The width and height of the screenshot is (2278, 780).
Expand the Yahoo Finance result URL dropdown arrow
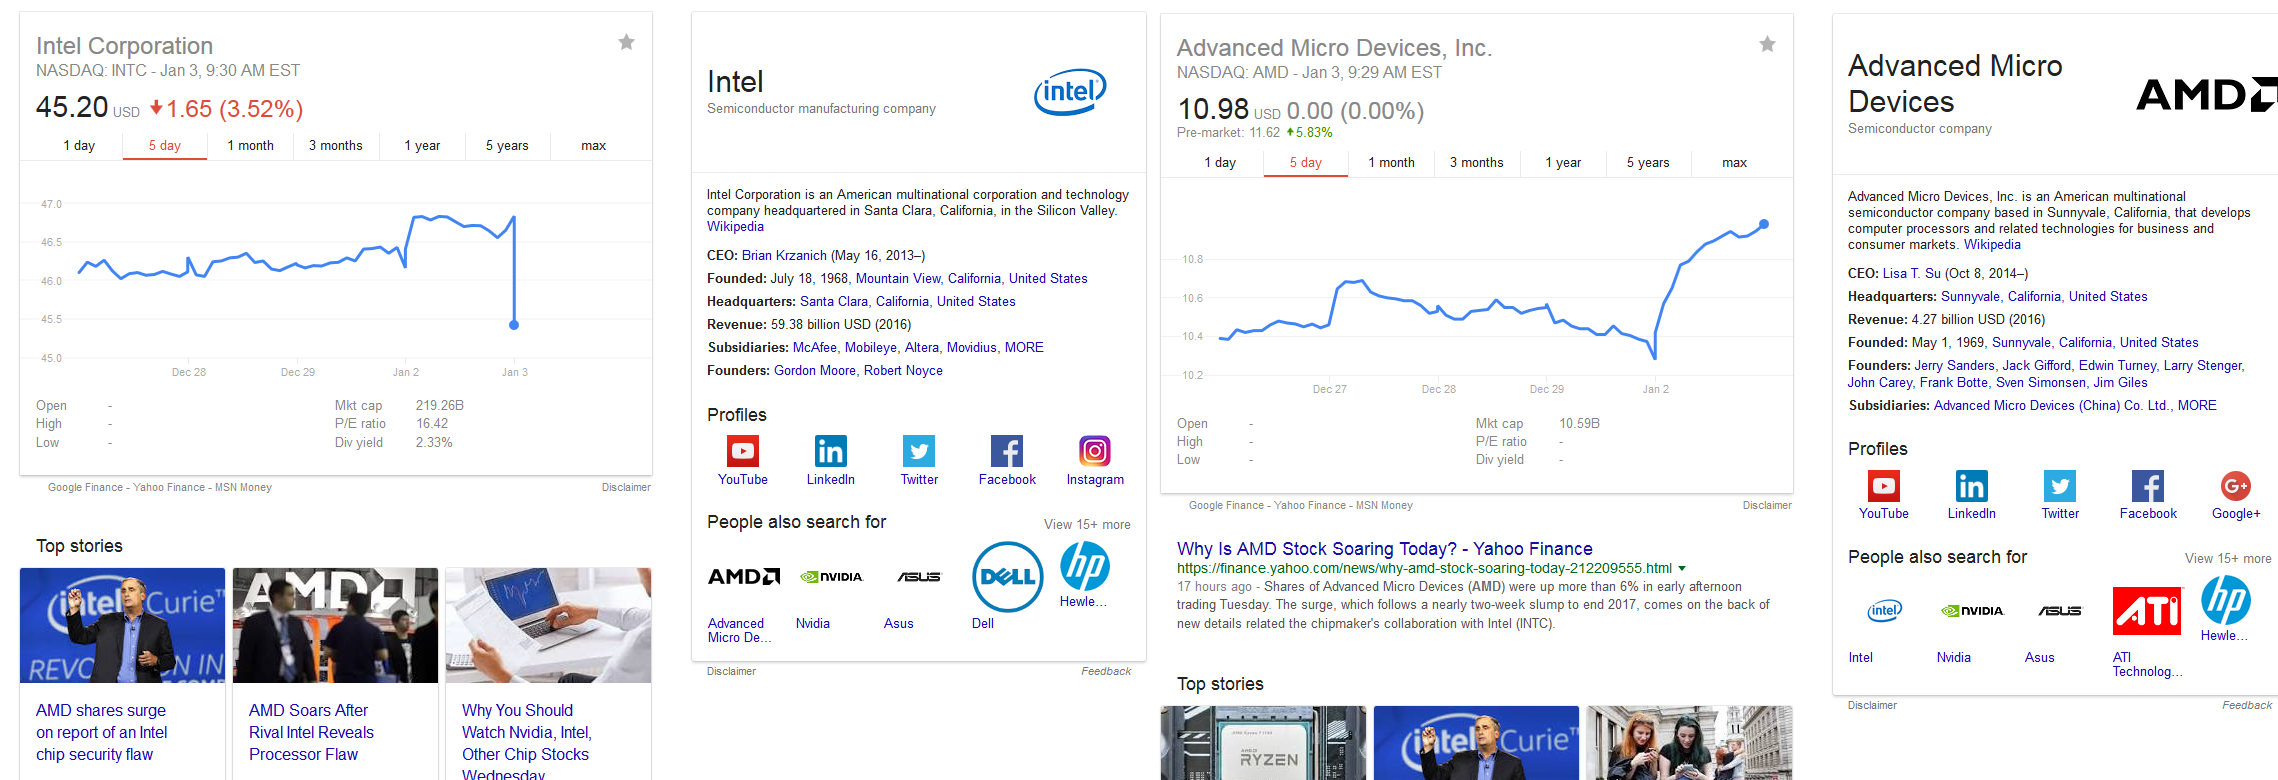[x=1682, y=569]
